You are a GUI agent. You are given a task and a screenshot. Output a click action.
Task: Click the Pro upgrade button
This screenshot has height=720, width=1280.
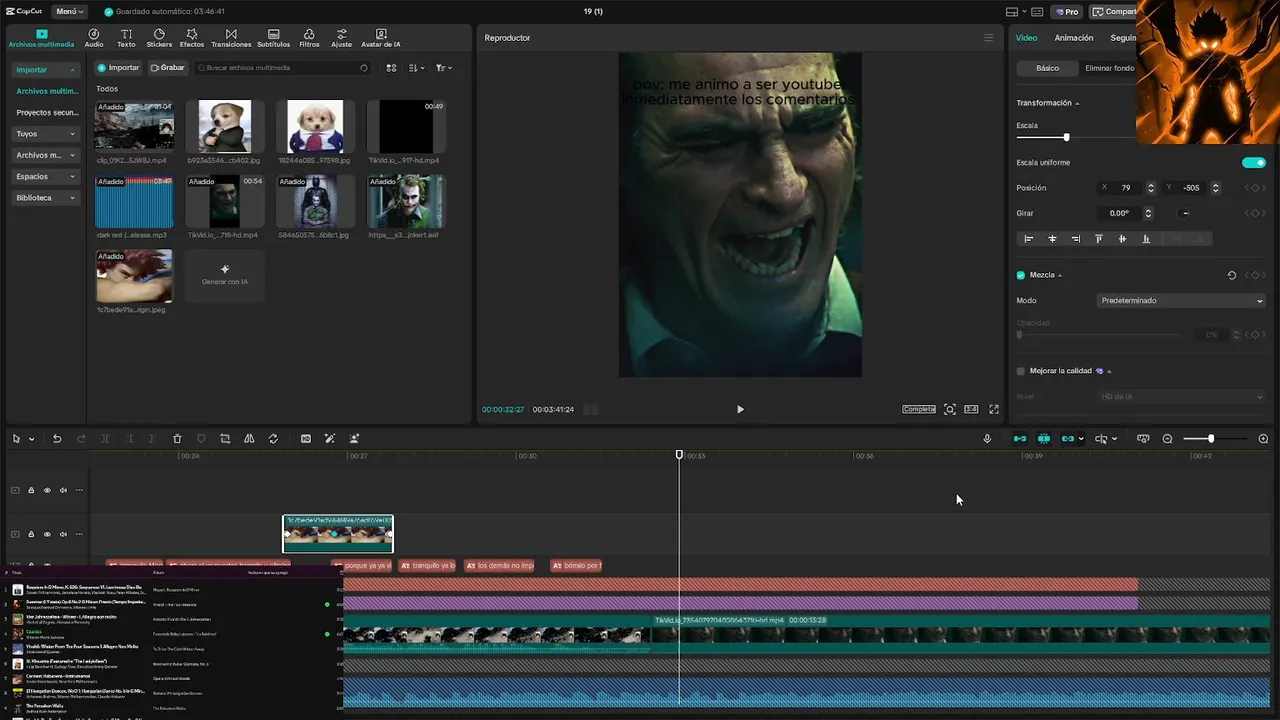coord(1066,12)
